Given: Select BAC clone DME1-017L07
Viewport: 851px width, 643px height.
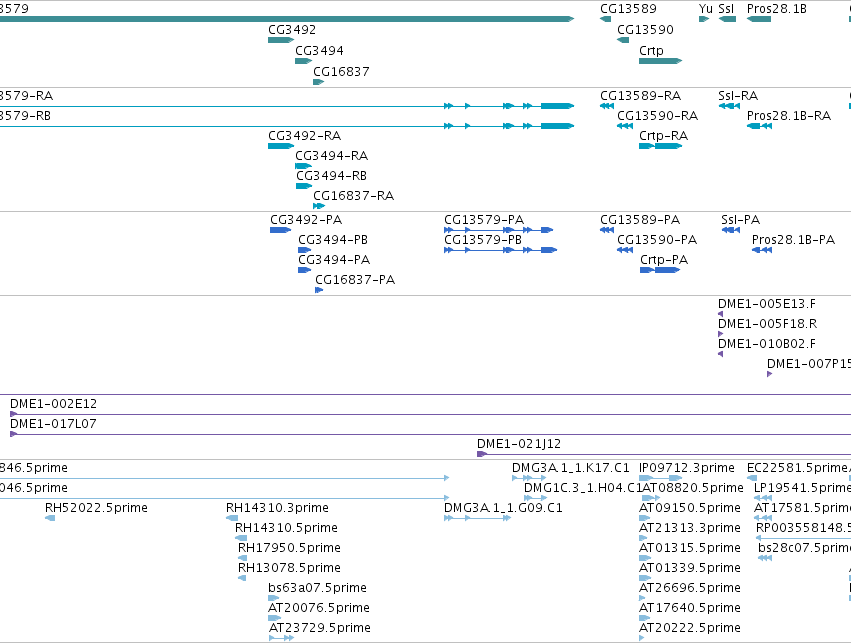Looking at the screenshot, I should [430, 435].
